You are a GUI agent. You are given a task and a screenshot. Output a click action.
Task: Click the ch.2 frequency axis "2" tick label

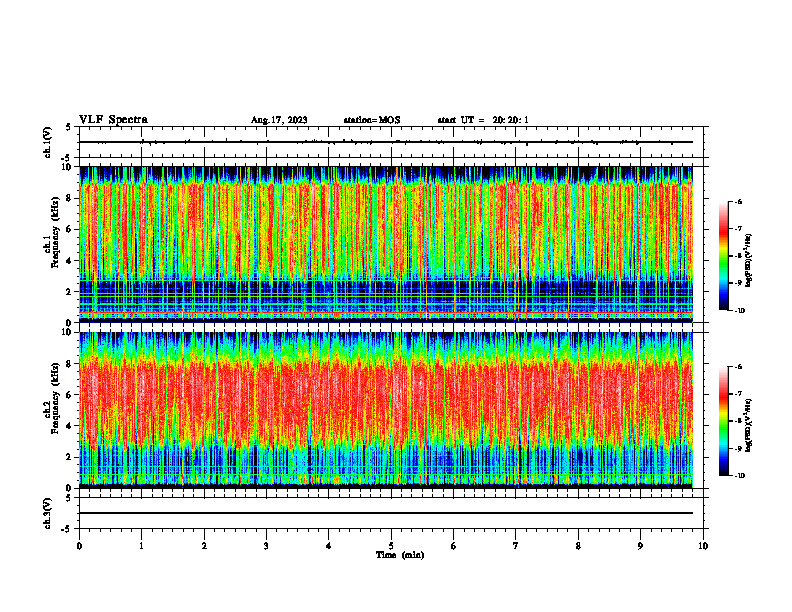click(x=70, y=457)
